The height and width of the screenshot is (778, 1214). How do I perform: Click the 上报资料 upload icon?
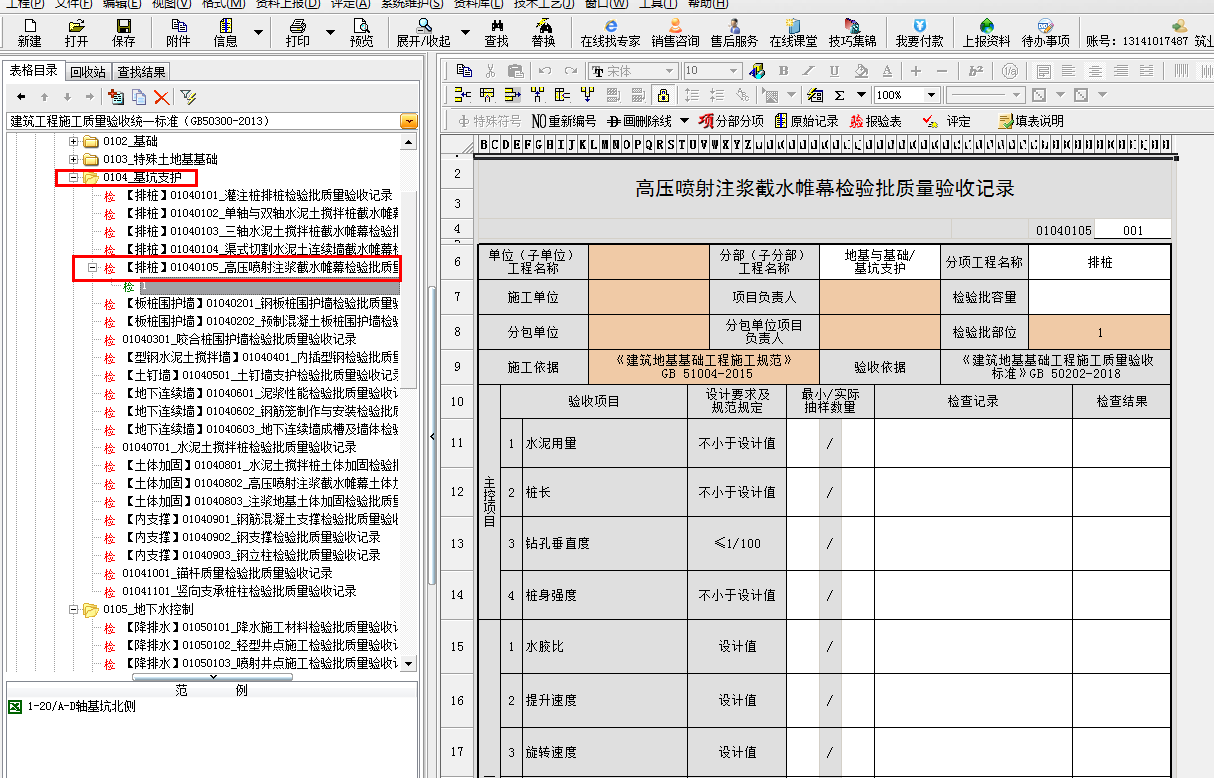click(x=986, y=32)
